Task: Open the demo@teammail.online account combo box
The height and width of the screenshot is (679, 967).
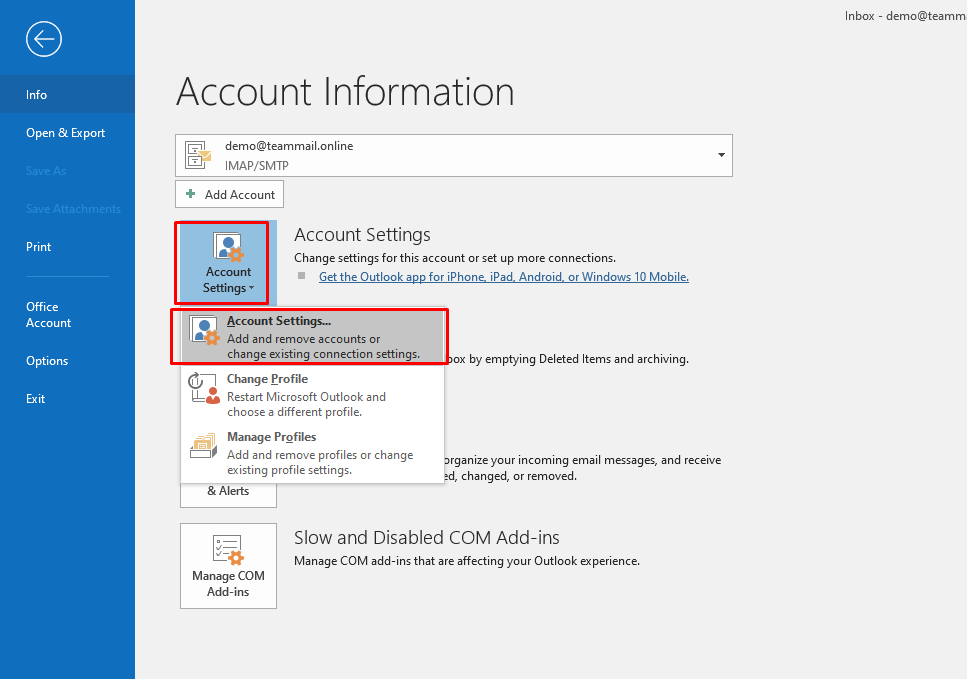Action: click(x=453, y=155)
